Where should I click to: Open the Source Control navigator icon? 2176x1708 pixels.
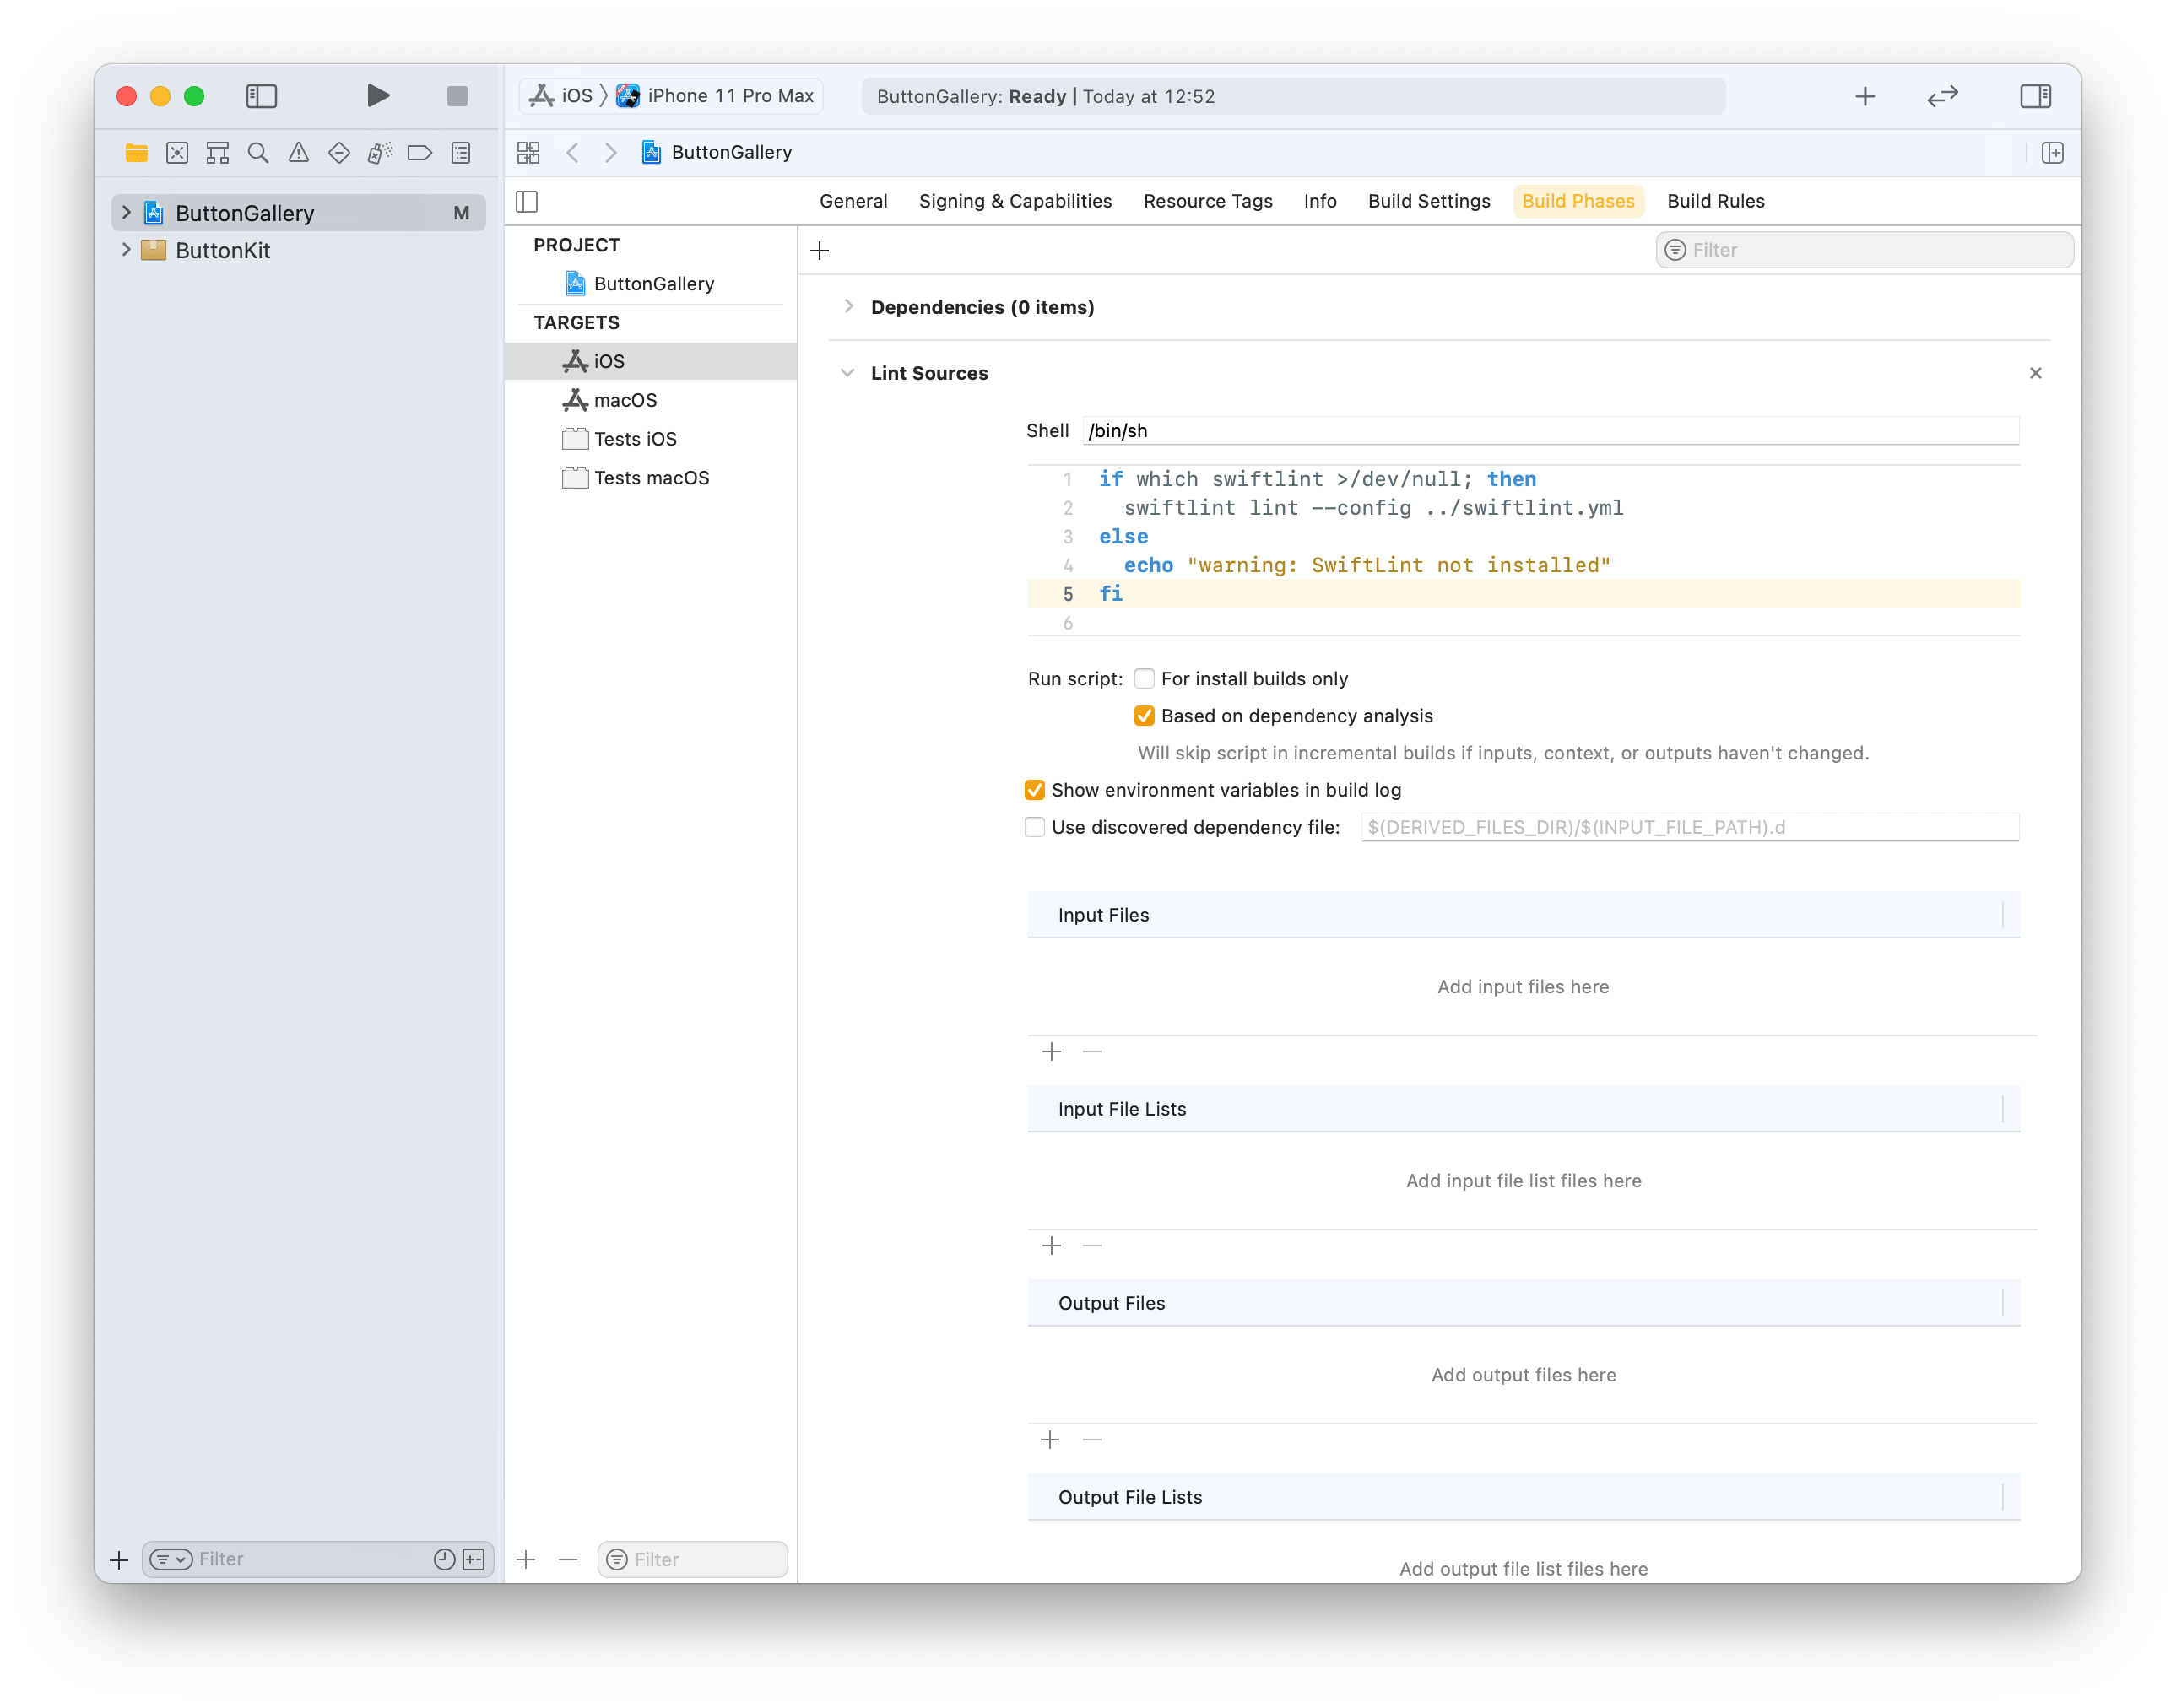(x=177, y=153)
